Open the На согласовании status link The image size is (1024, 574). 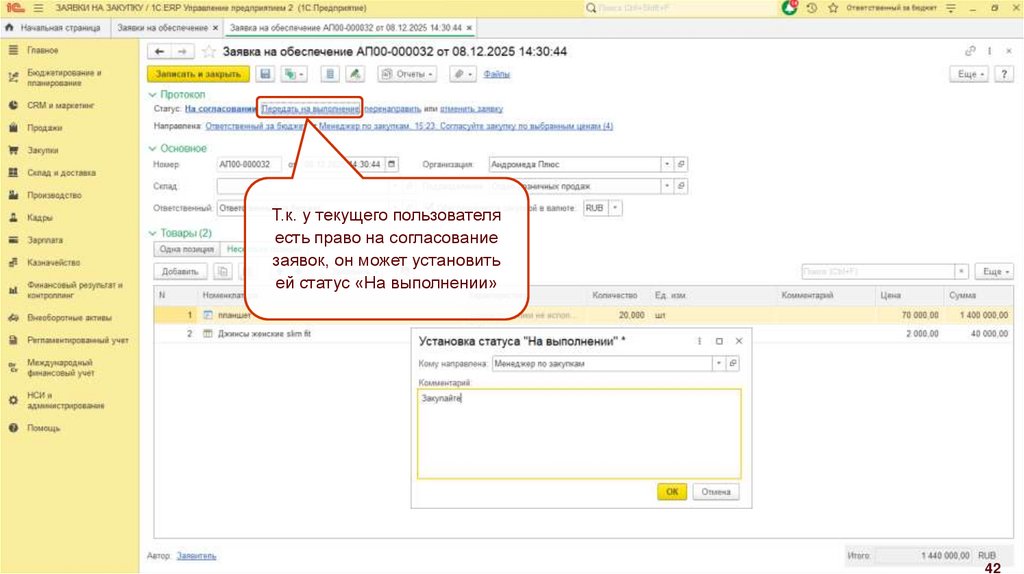(220, 109)
